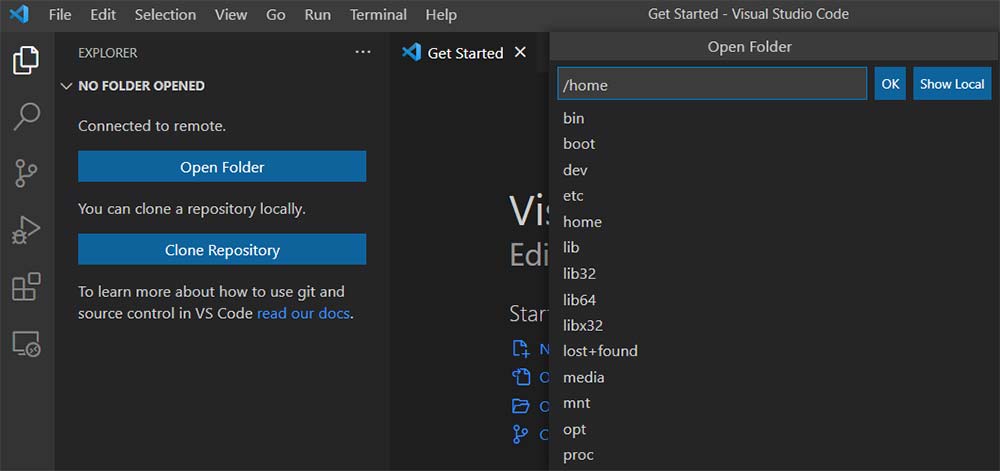Click the Open Folder button in Explorer

pyautogui.click(x=222, y=166)
